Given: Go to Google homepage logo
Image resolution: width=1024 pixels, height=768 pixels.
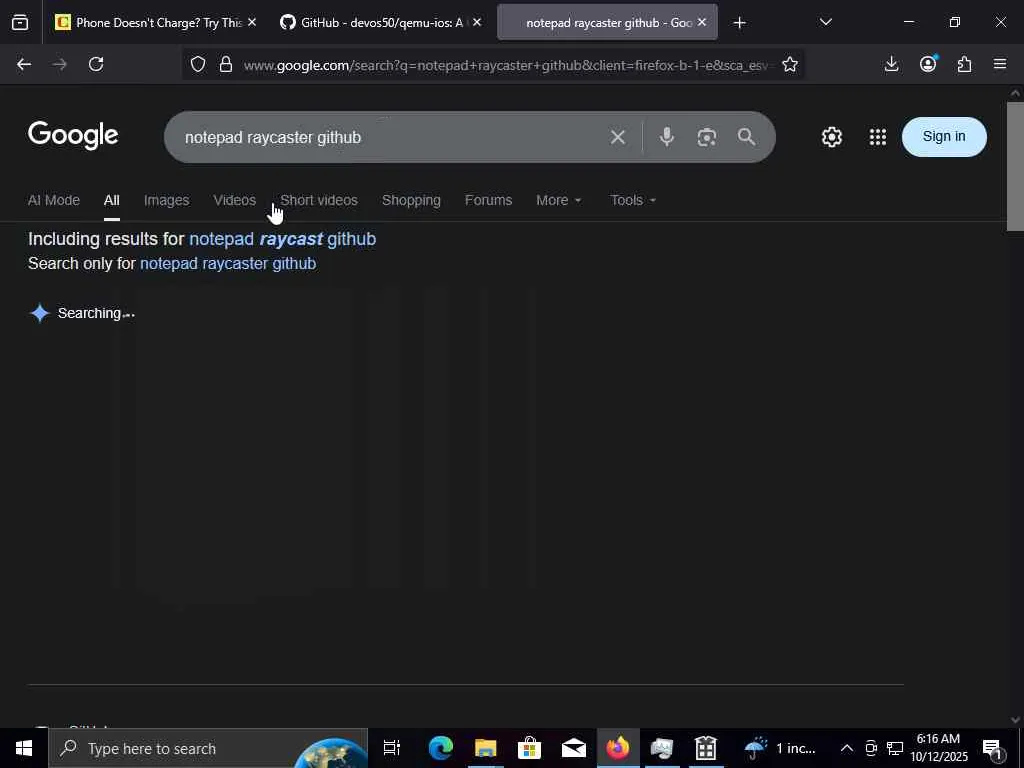Looking at the screenshot, I should [x=73, y=136].
